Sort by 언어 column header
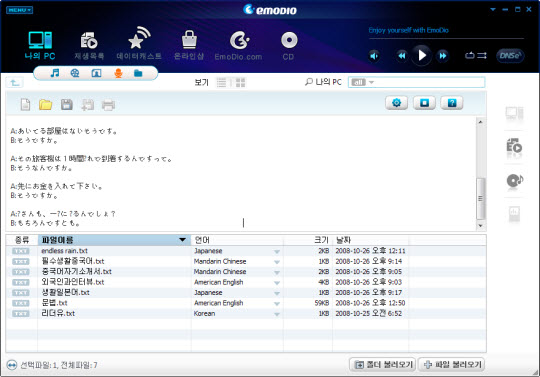Viewport: 540px width, 377px height. [237, 240]
